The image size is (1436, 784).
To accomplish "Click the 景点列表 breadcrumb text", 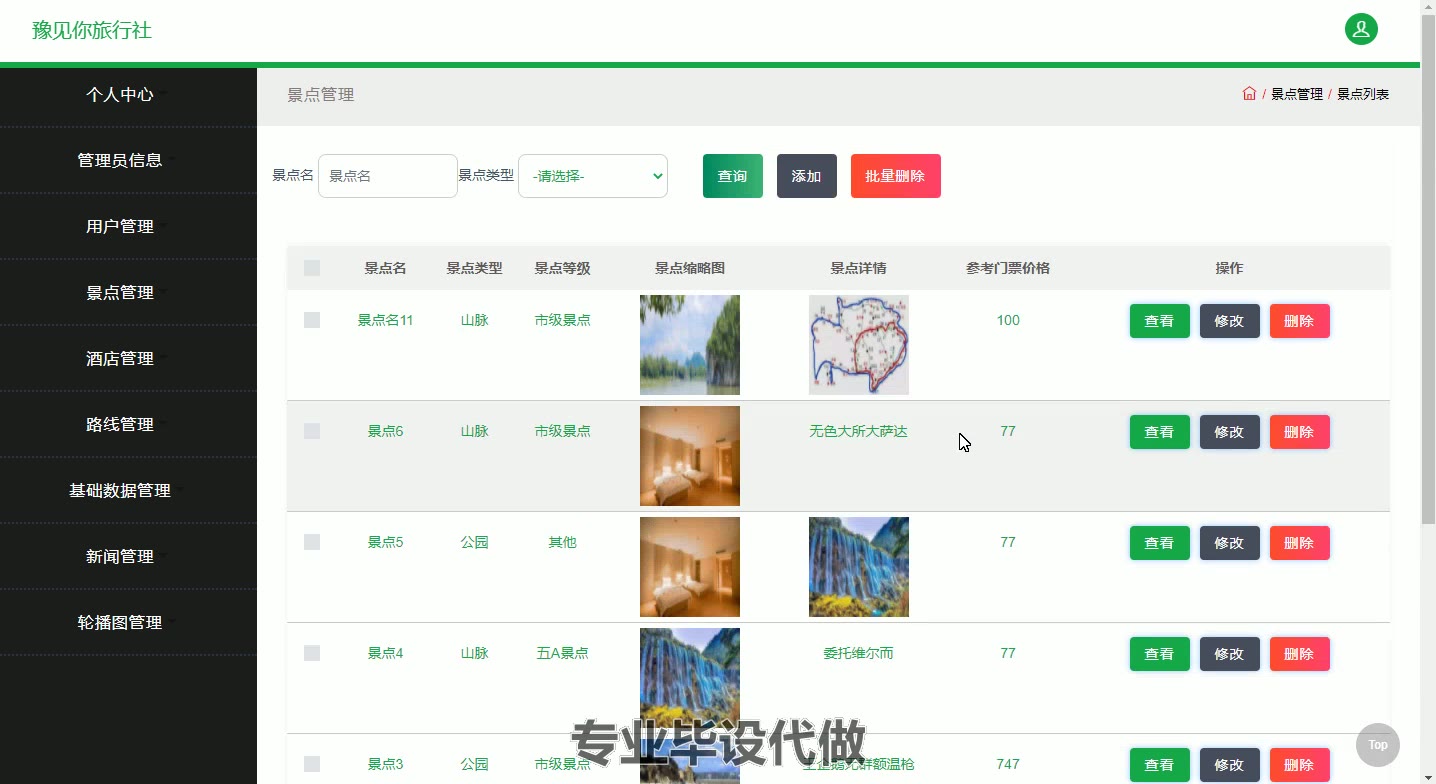I will (x=1363, y=94).
